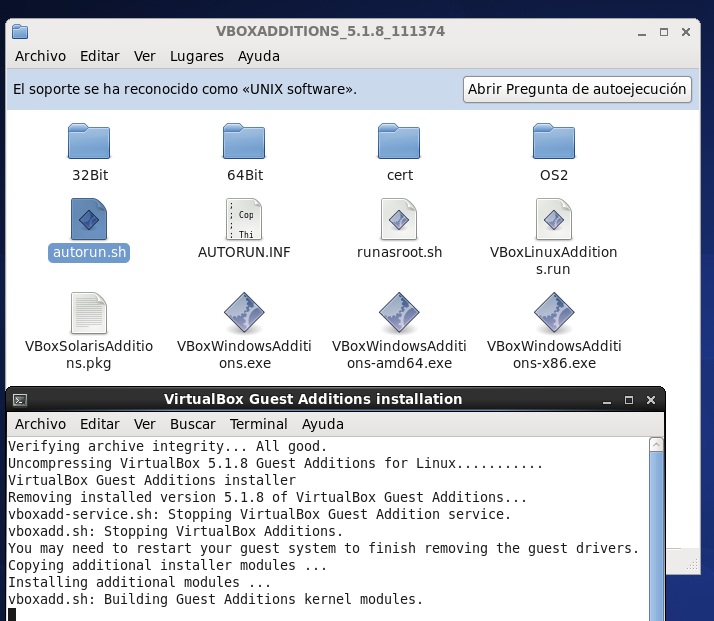Select the VBoxSolarisAdditions.pkg file icon
The height and width of the screenshot is (621, 714).
89,313
